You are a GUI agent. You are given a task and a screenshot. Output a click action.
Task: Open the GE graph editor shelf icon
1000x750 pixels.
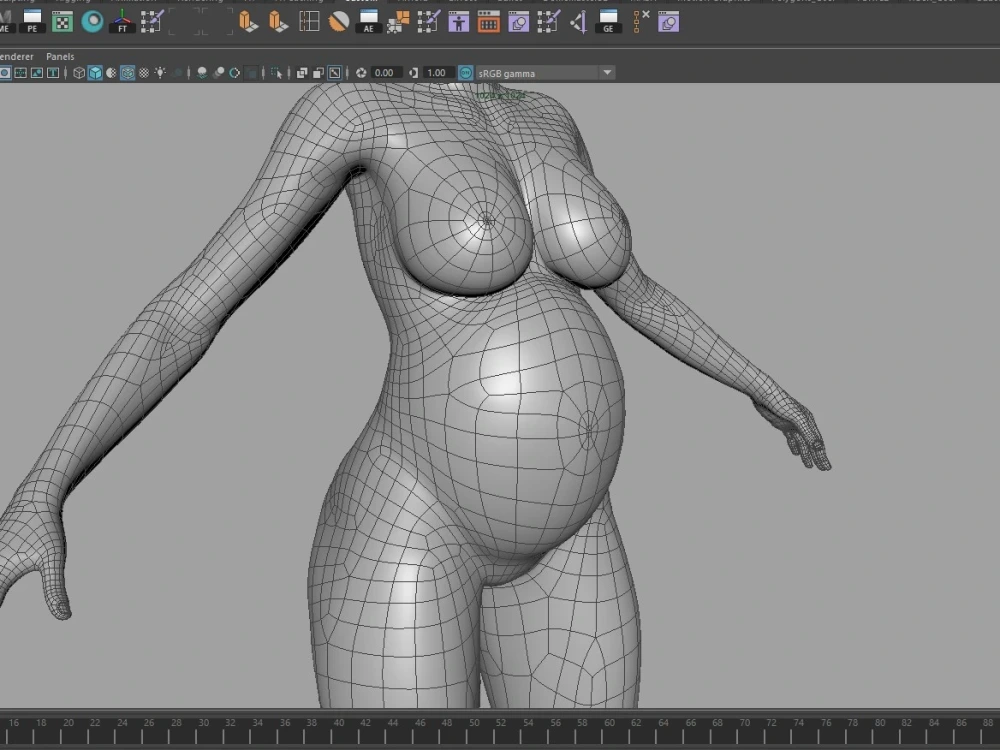(x=608, y=22)
